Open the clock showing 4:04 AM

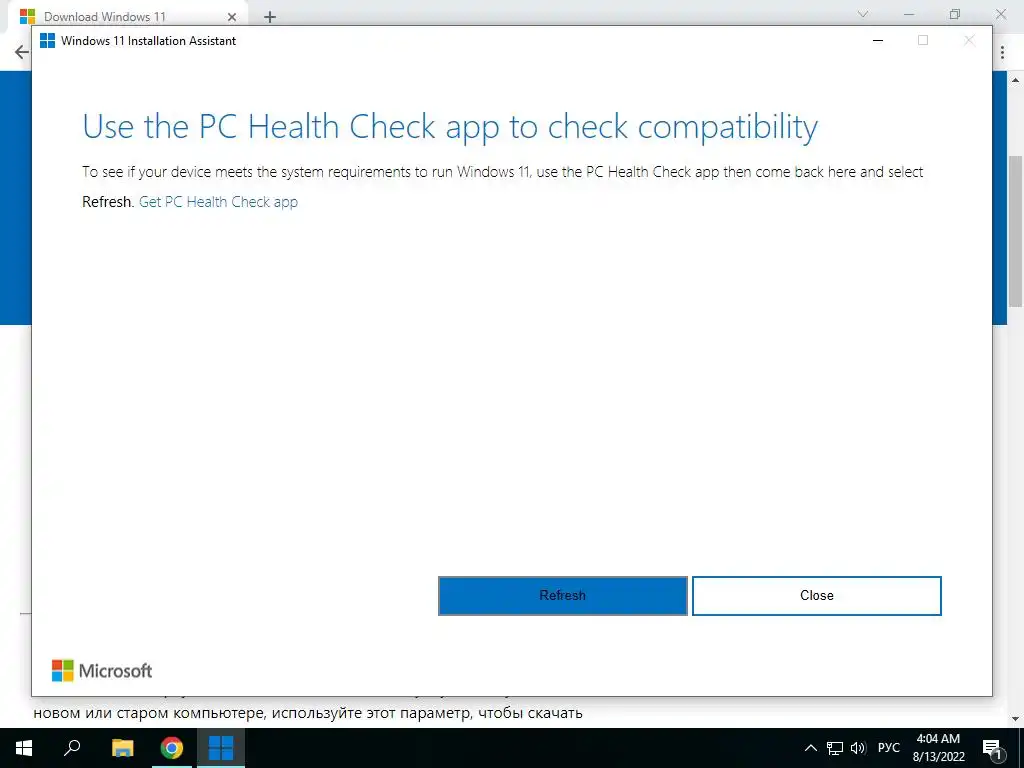pos(938,748)
